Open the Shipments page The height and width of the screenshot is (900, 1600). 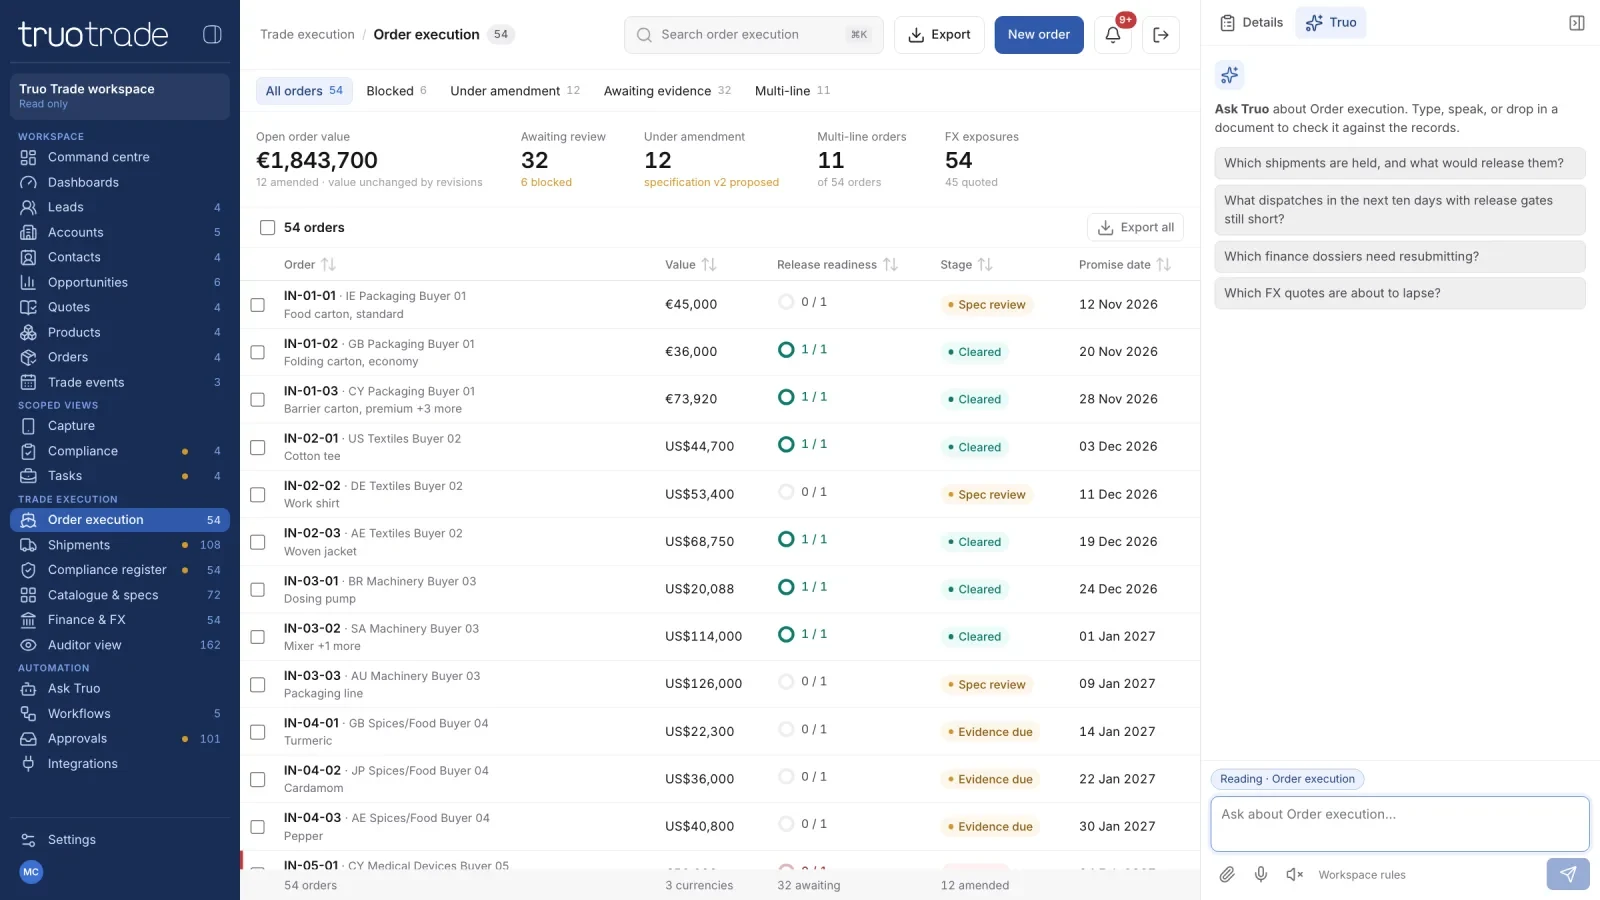click(120, 545)
